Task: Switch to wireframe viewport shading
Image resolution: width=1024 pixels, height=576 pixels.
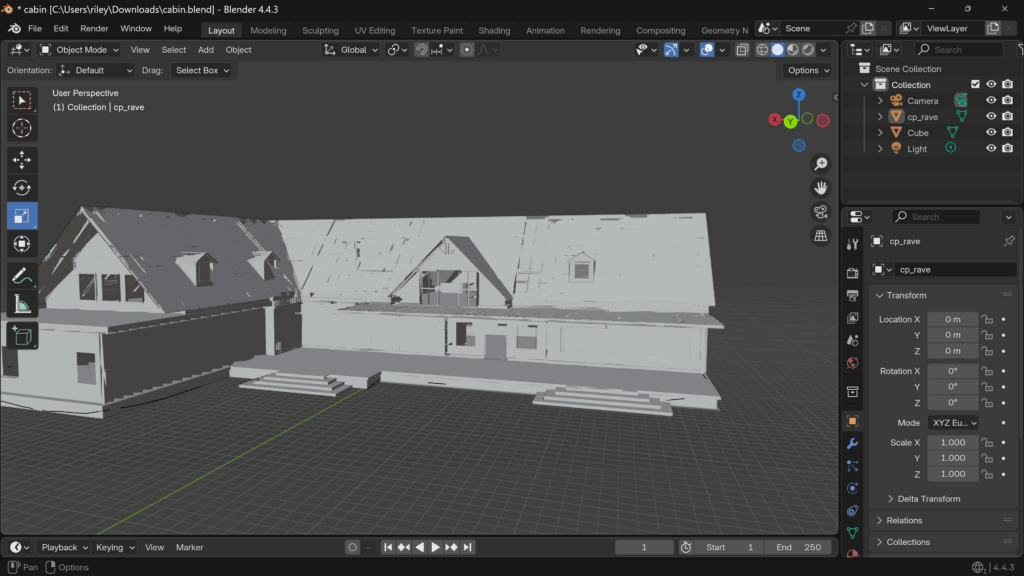Action: coord(762,50)
